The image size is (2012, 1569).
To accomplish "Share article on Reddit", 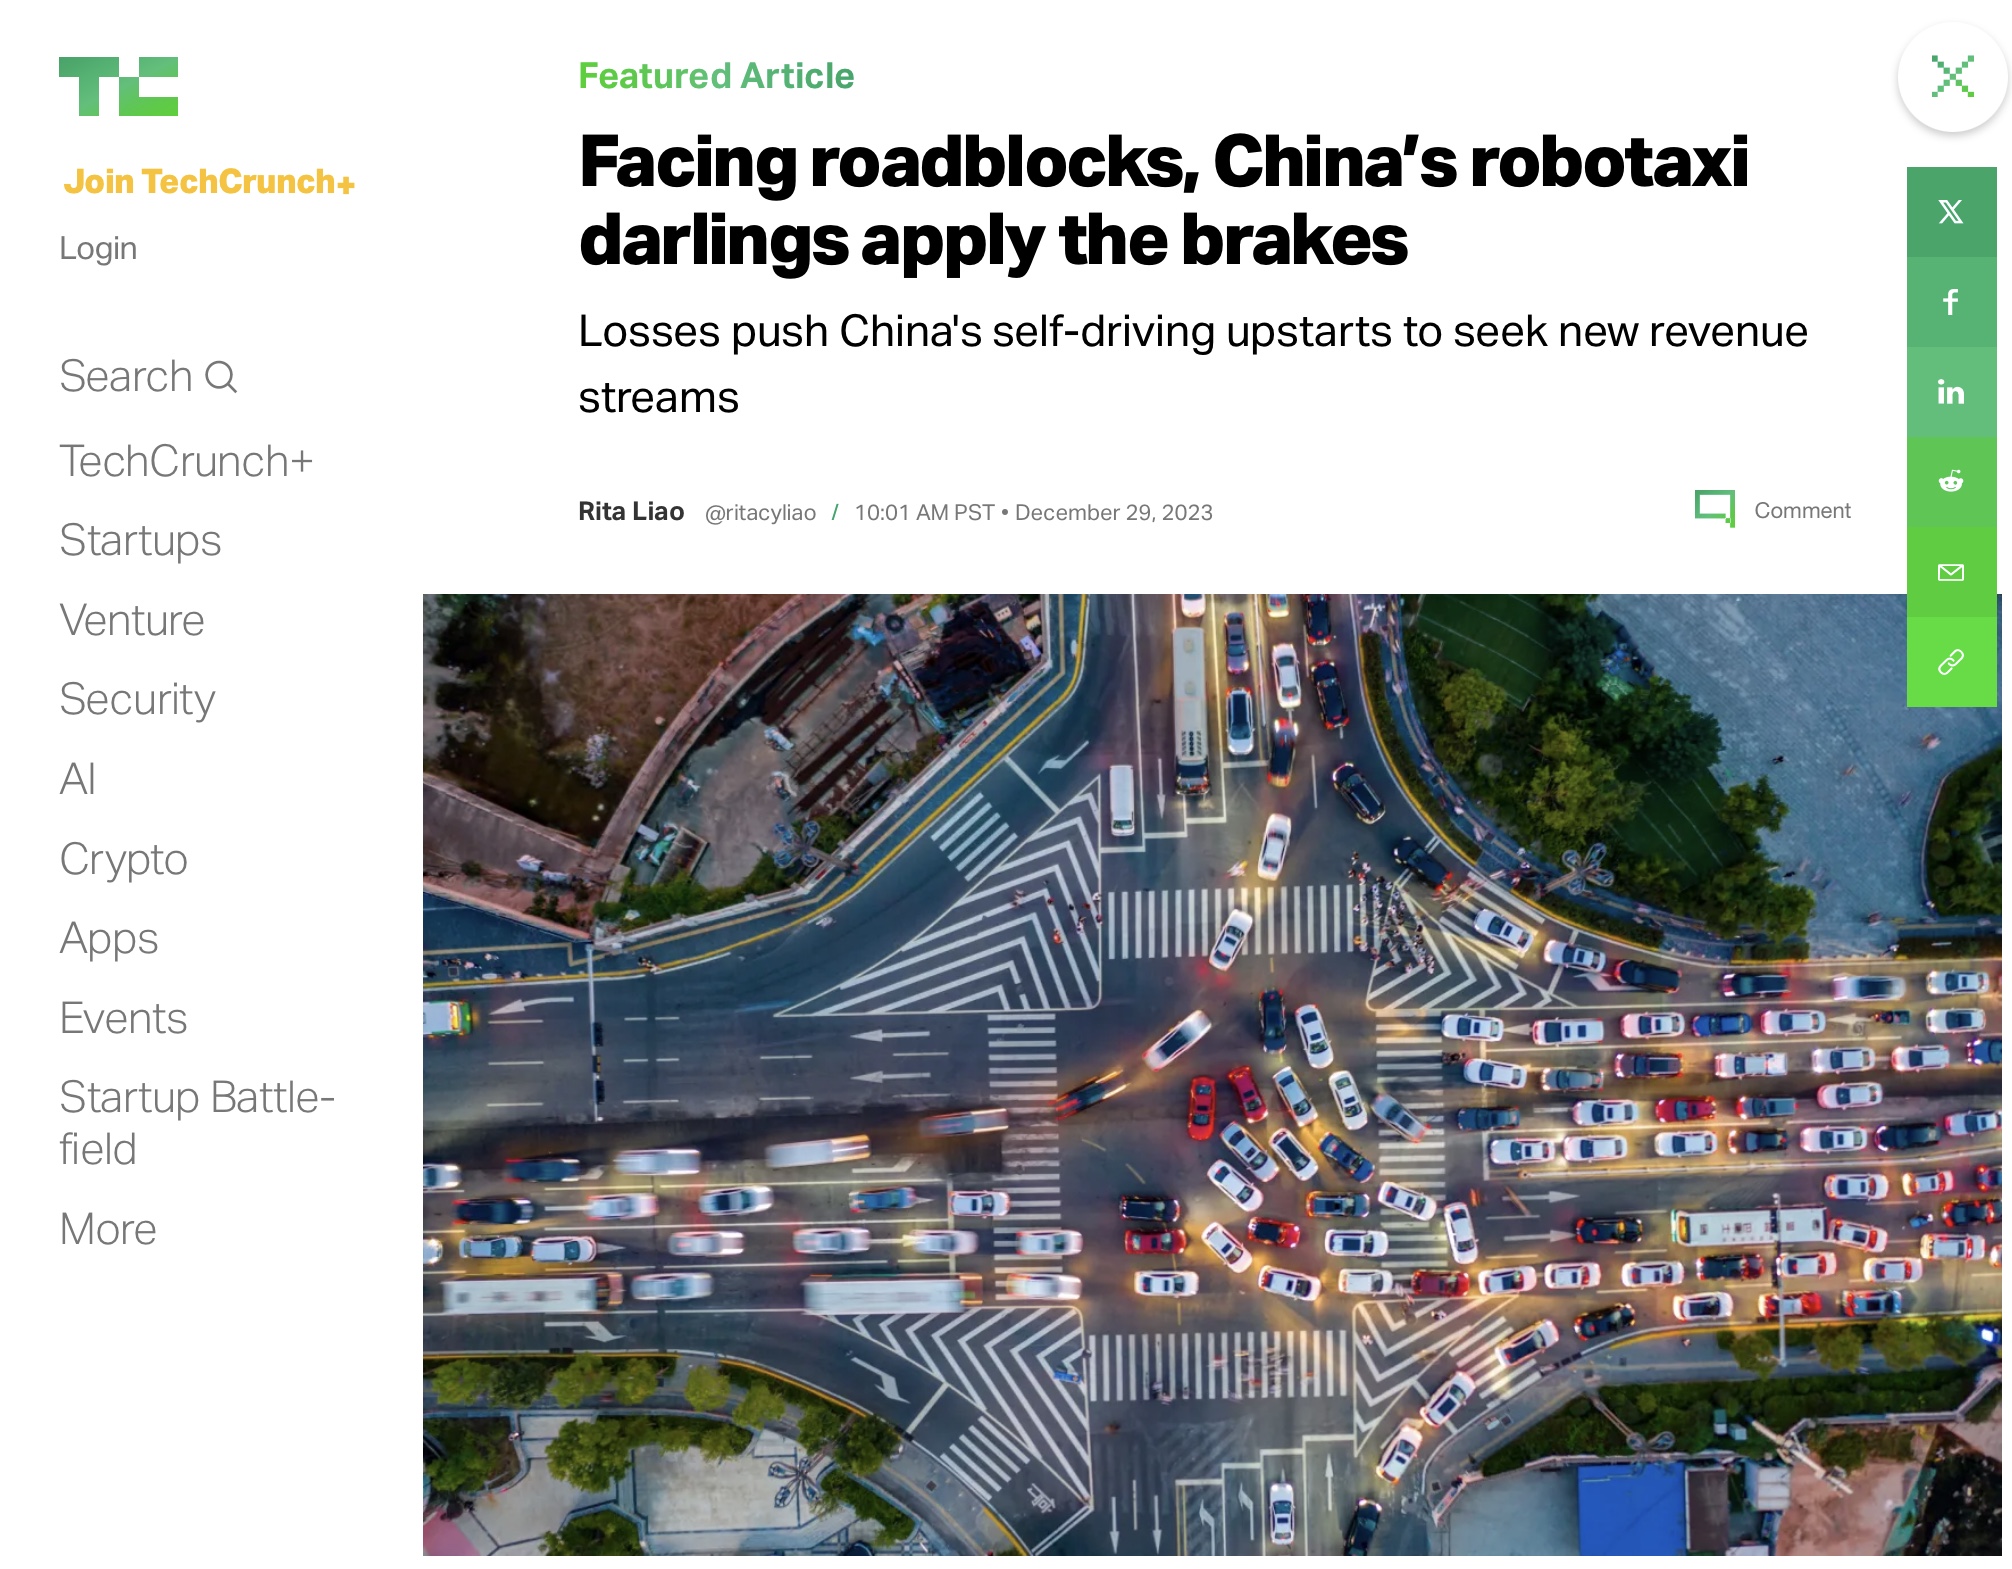I will point(1950,482).
